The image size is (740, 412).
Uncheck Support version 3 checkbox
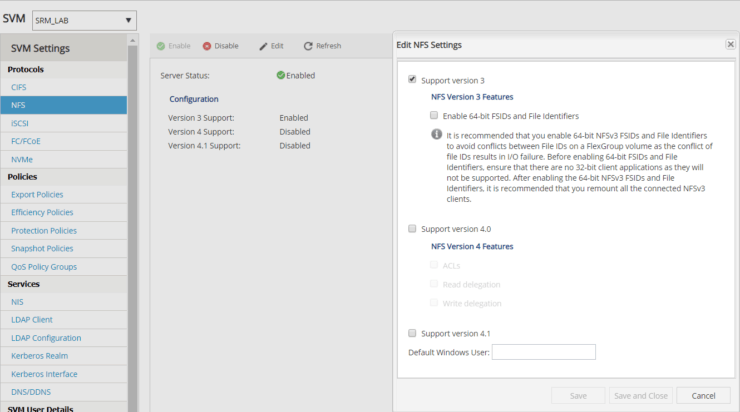(412, 80)
